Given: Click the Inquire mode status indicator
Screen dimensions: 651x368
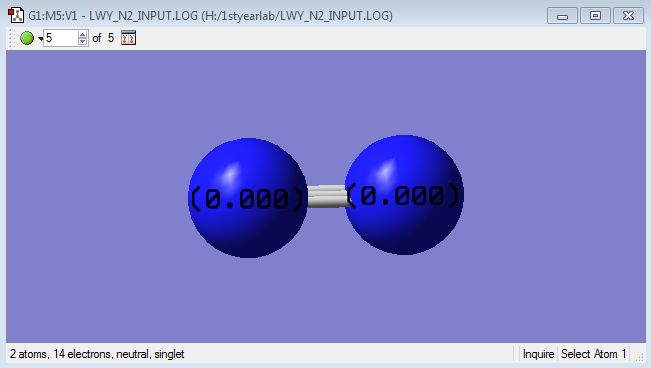Looking at the screenshot, I should [x=538, y=354].
